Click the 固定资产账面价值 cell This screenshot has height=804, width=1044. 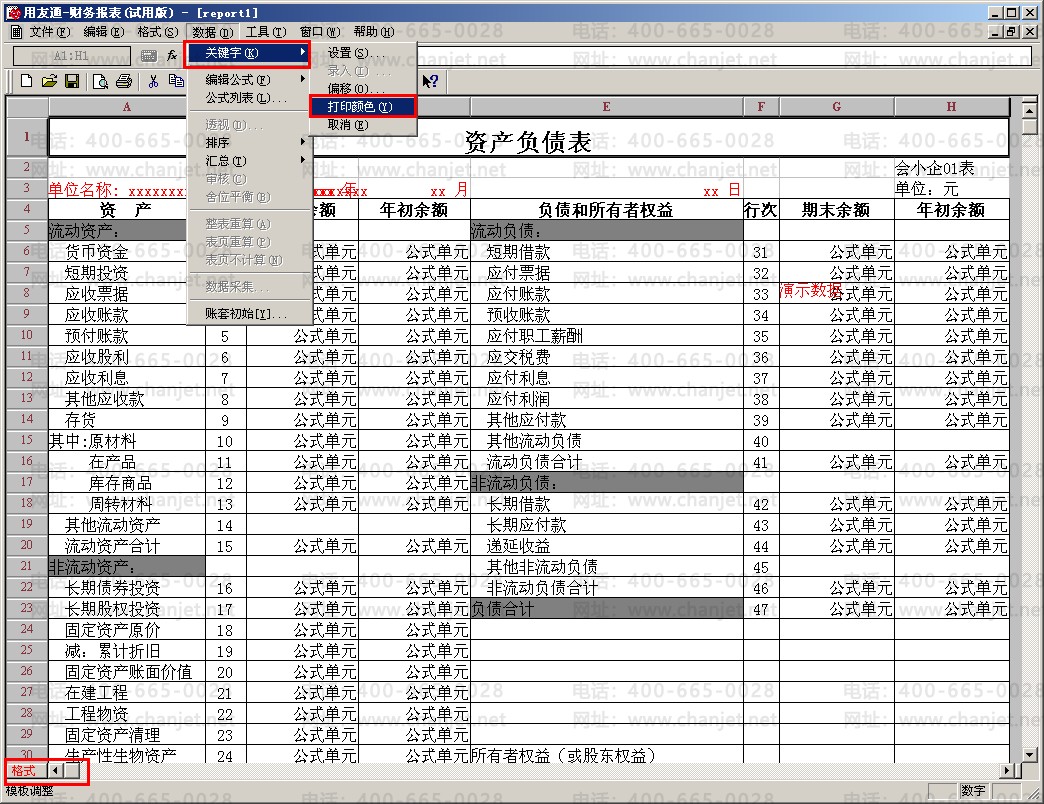click(127, 672)
